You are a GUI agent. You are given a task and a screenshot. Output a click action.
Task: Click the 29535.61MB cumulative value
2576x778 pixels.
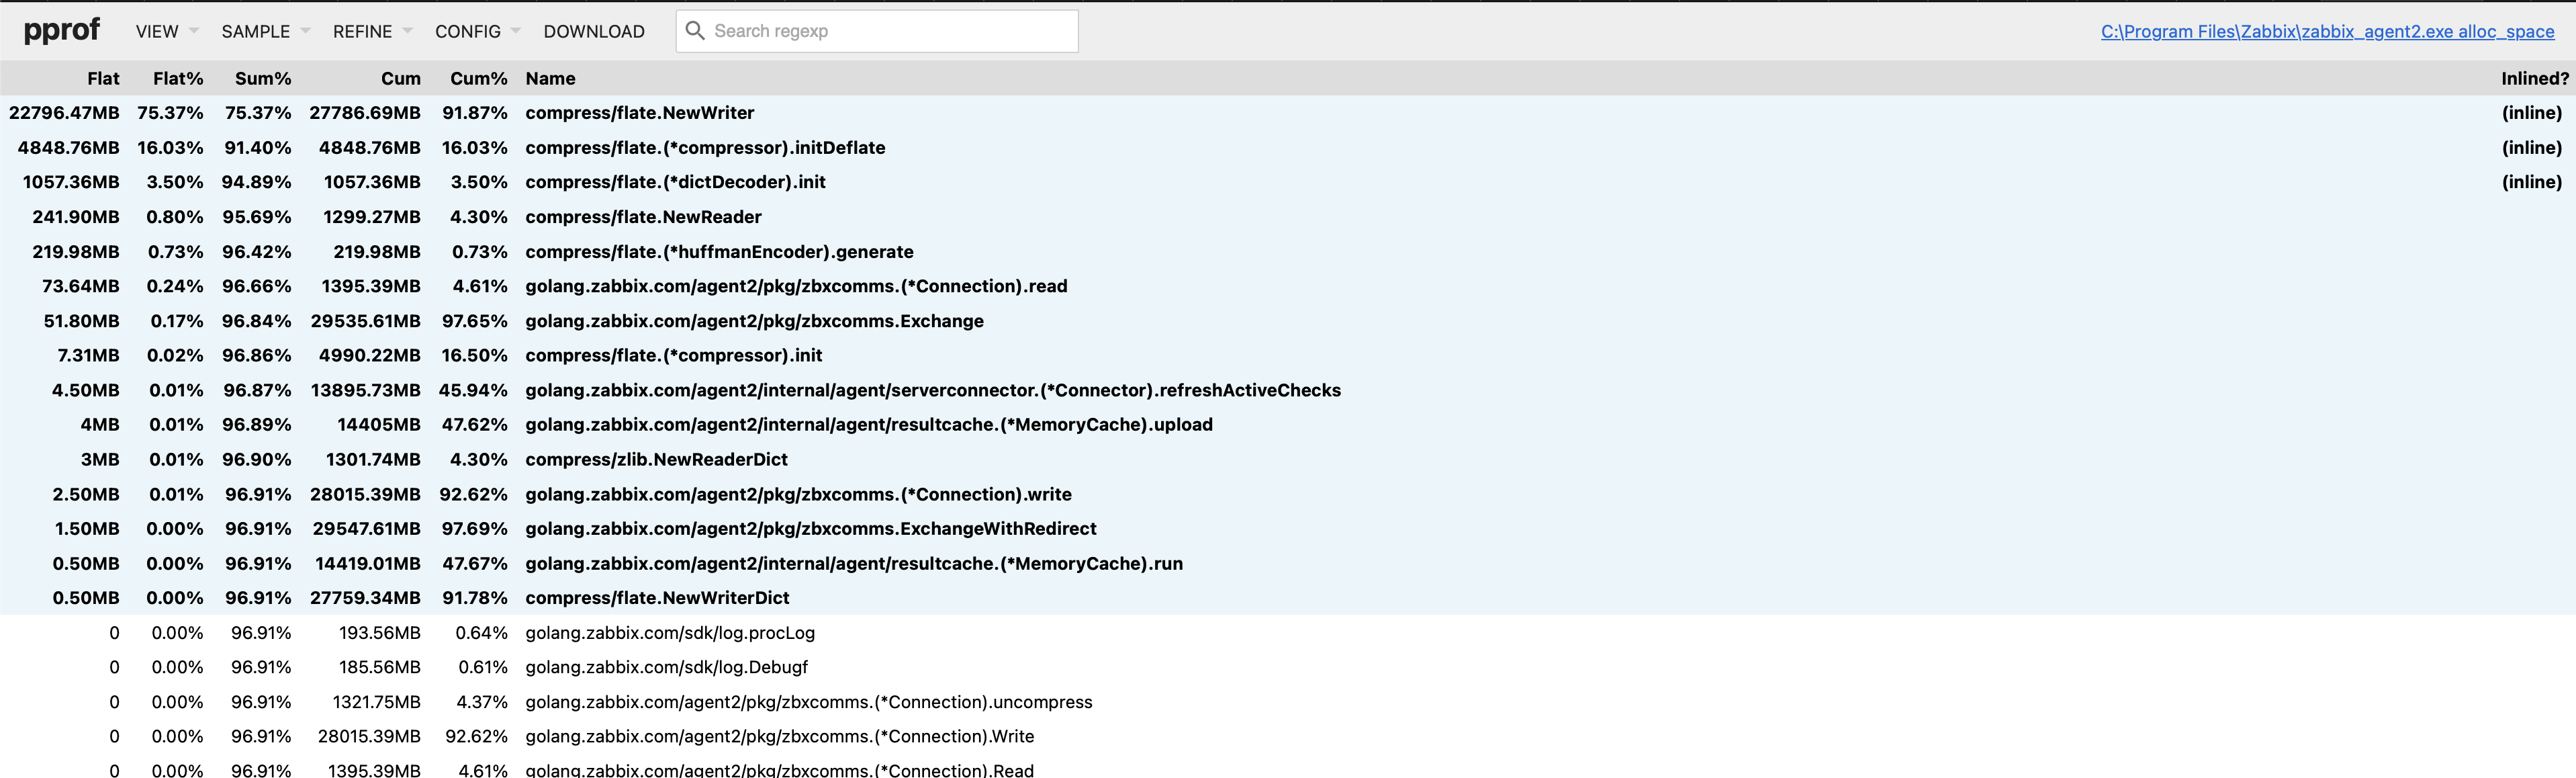365,321
